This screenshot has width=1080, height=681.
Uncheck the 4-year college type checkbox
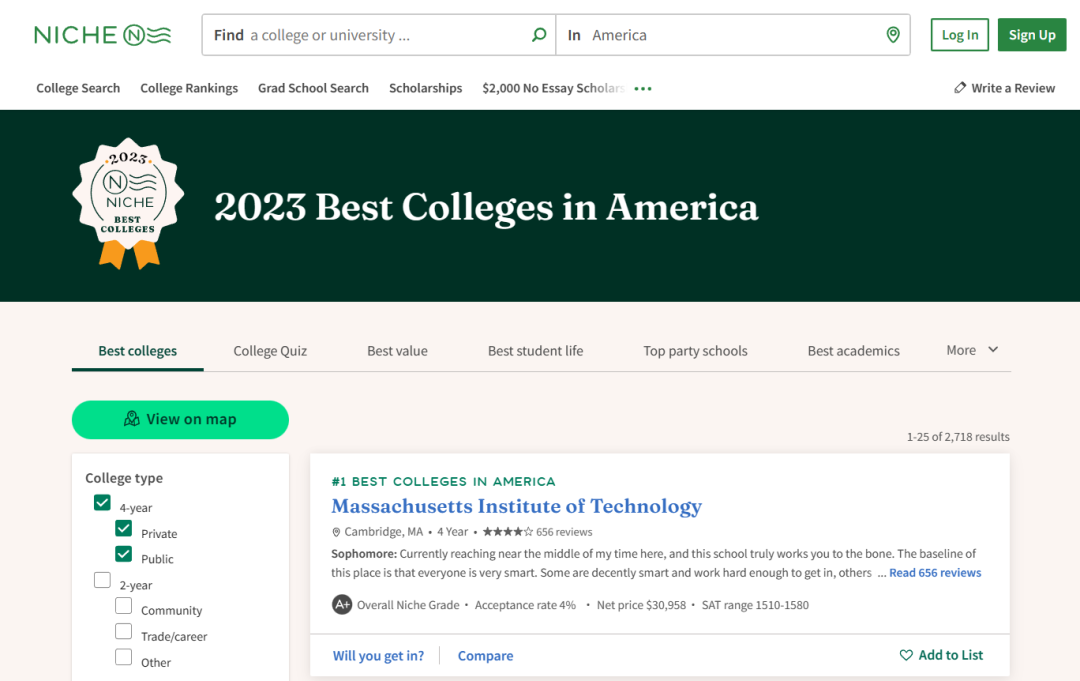[102, 503]
